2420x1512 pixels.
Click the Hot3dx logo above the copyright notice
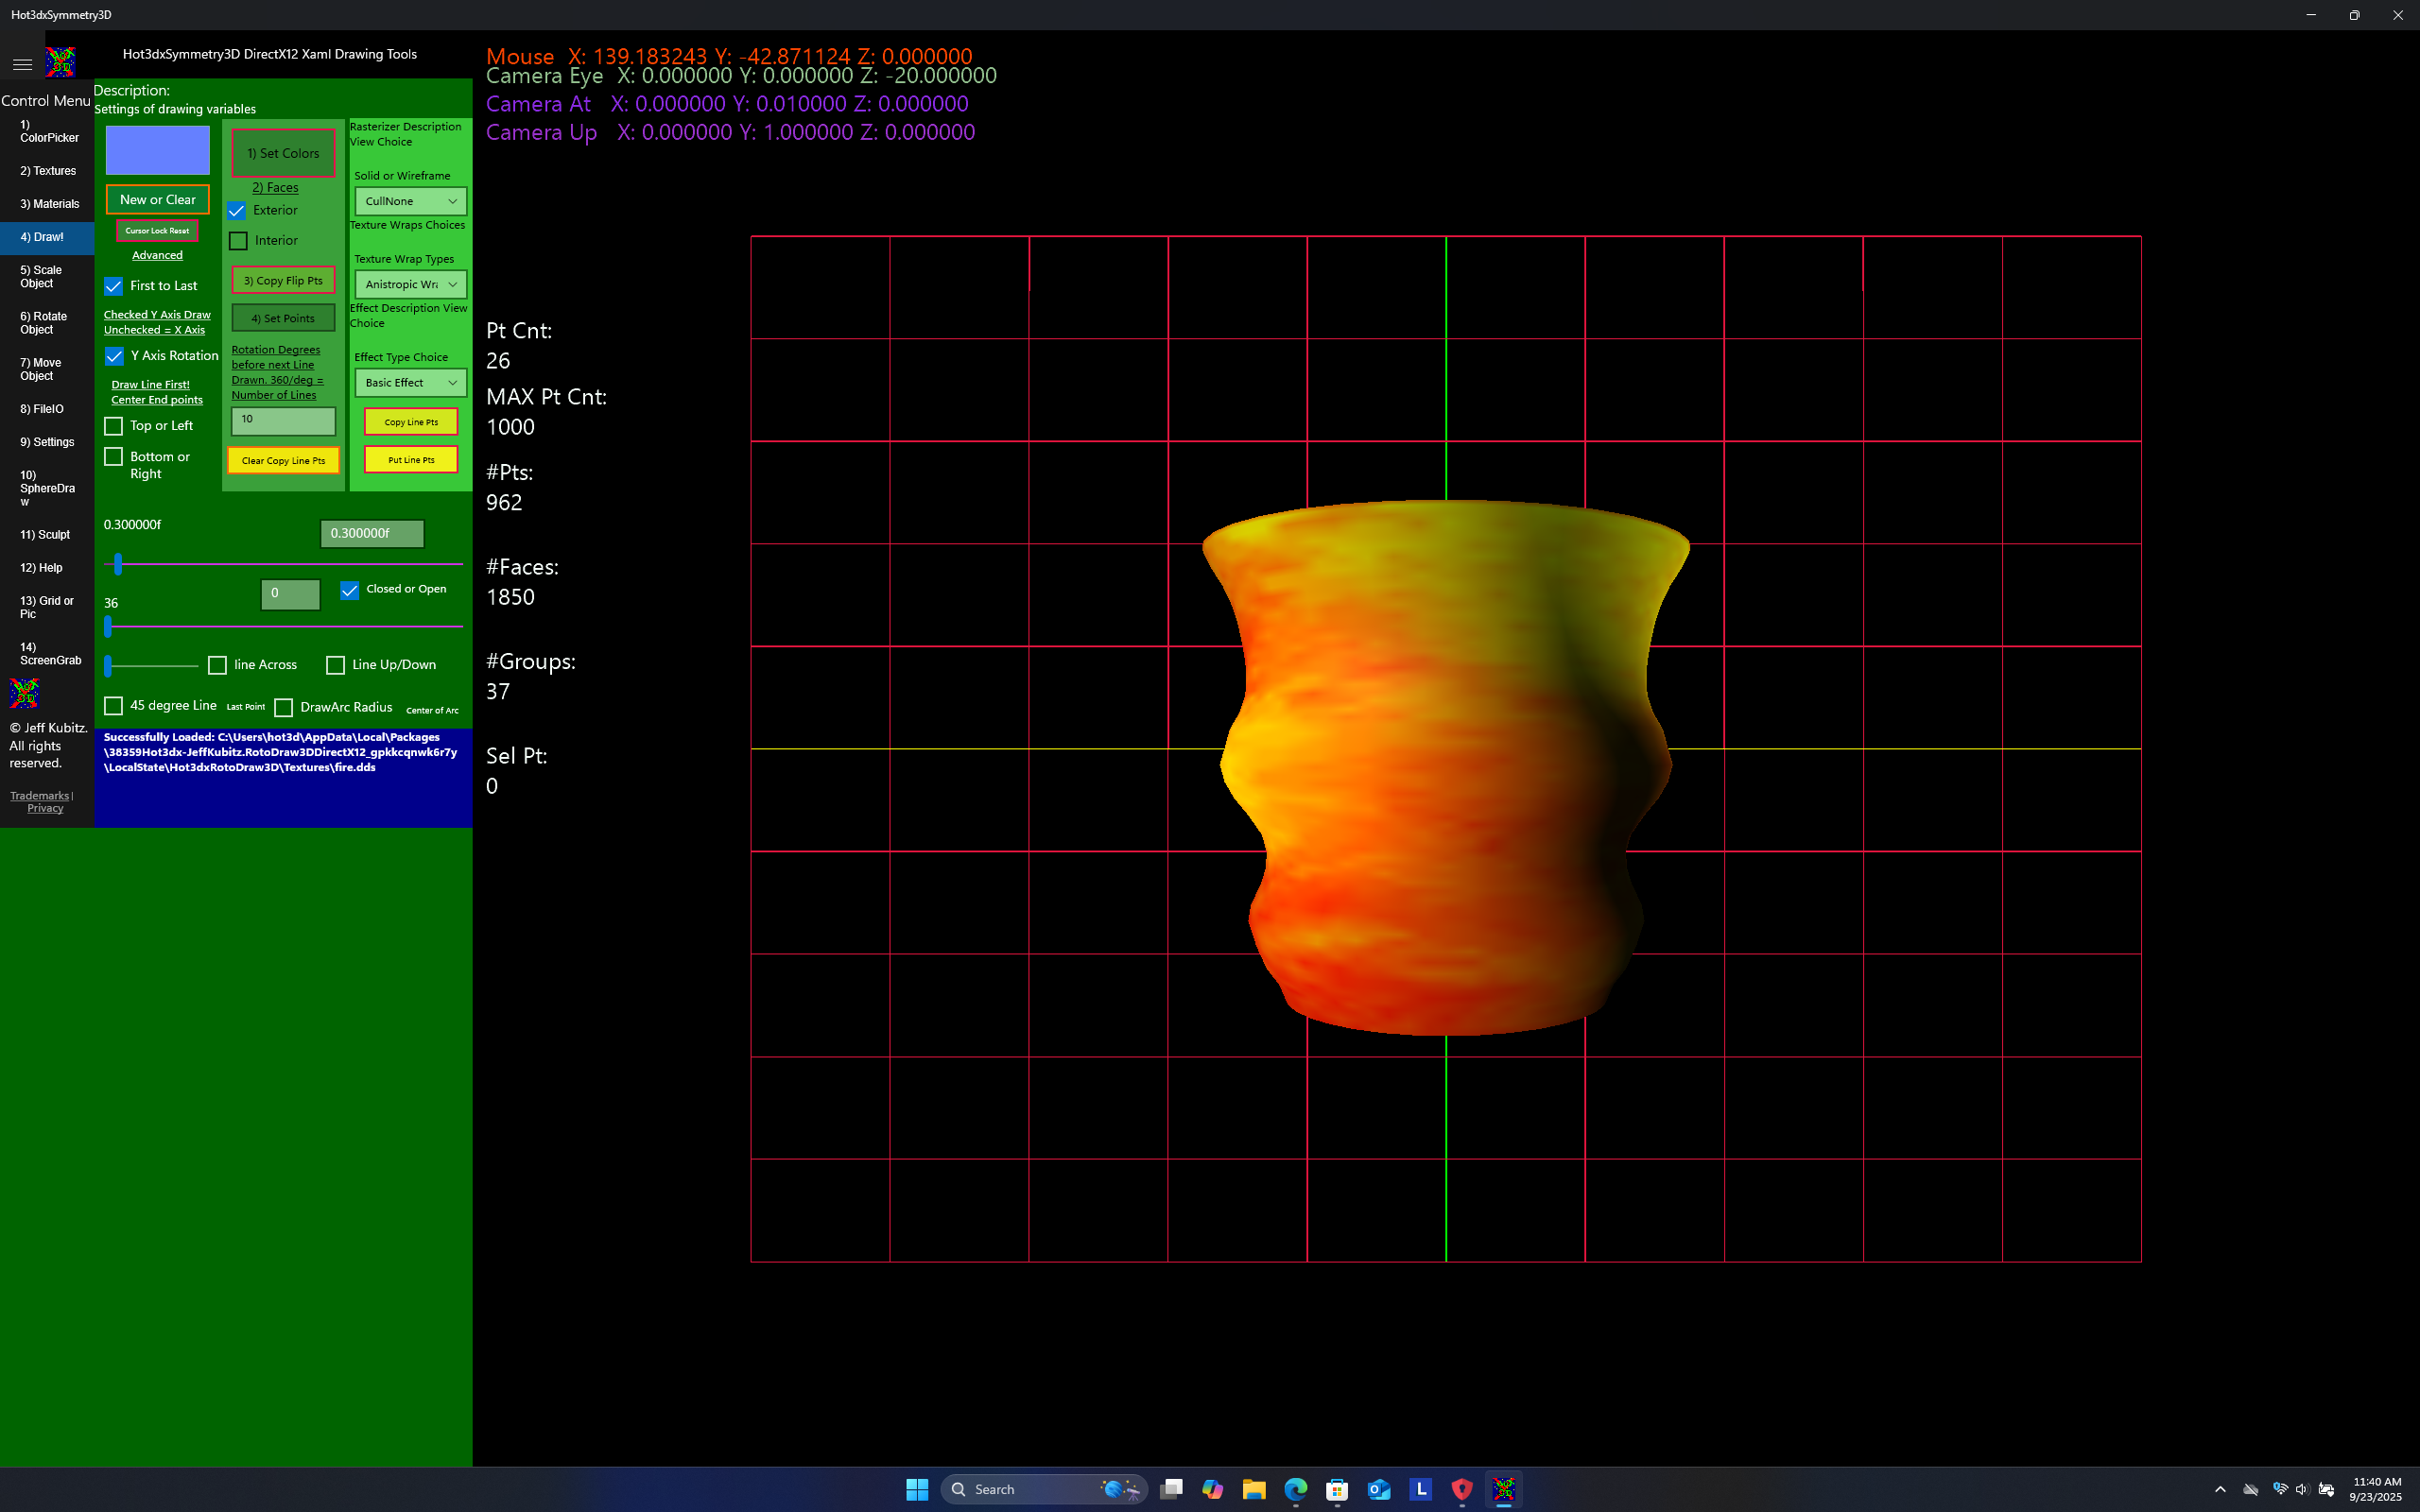(x=23, y=692)
